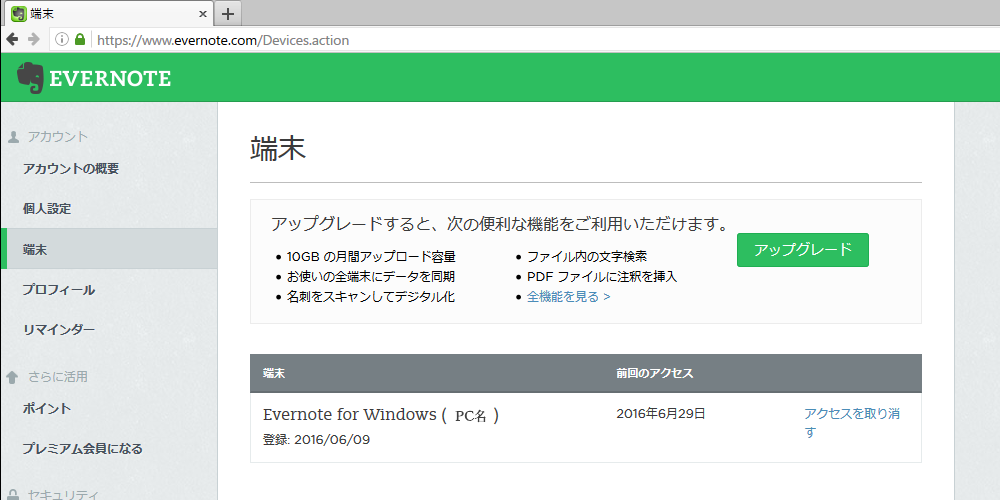The height and width of the screenshot is (500, 1000).
Task: Click PDF ファイルに注釈を挿入 bullet text
Action: 601,277
